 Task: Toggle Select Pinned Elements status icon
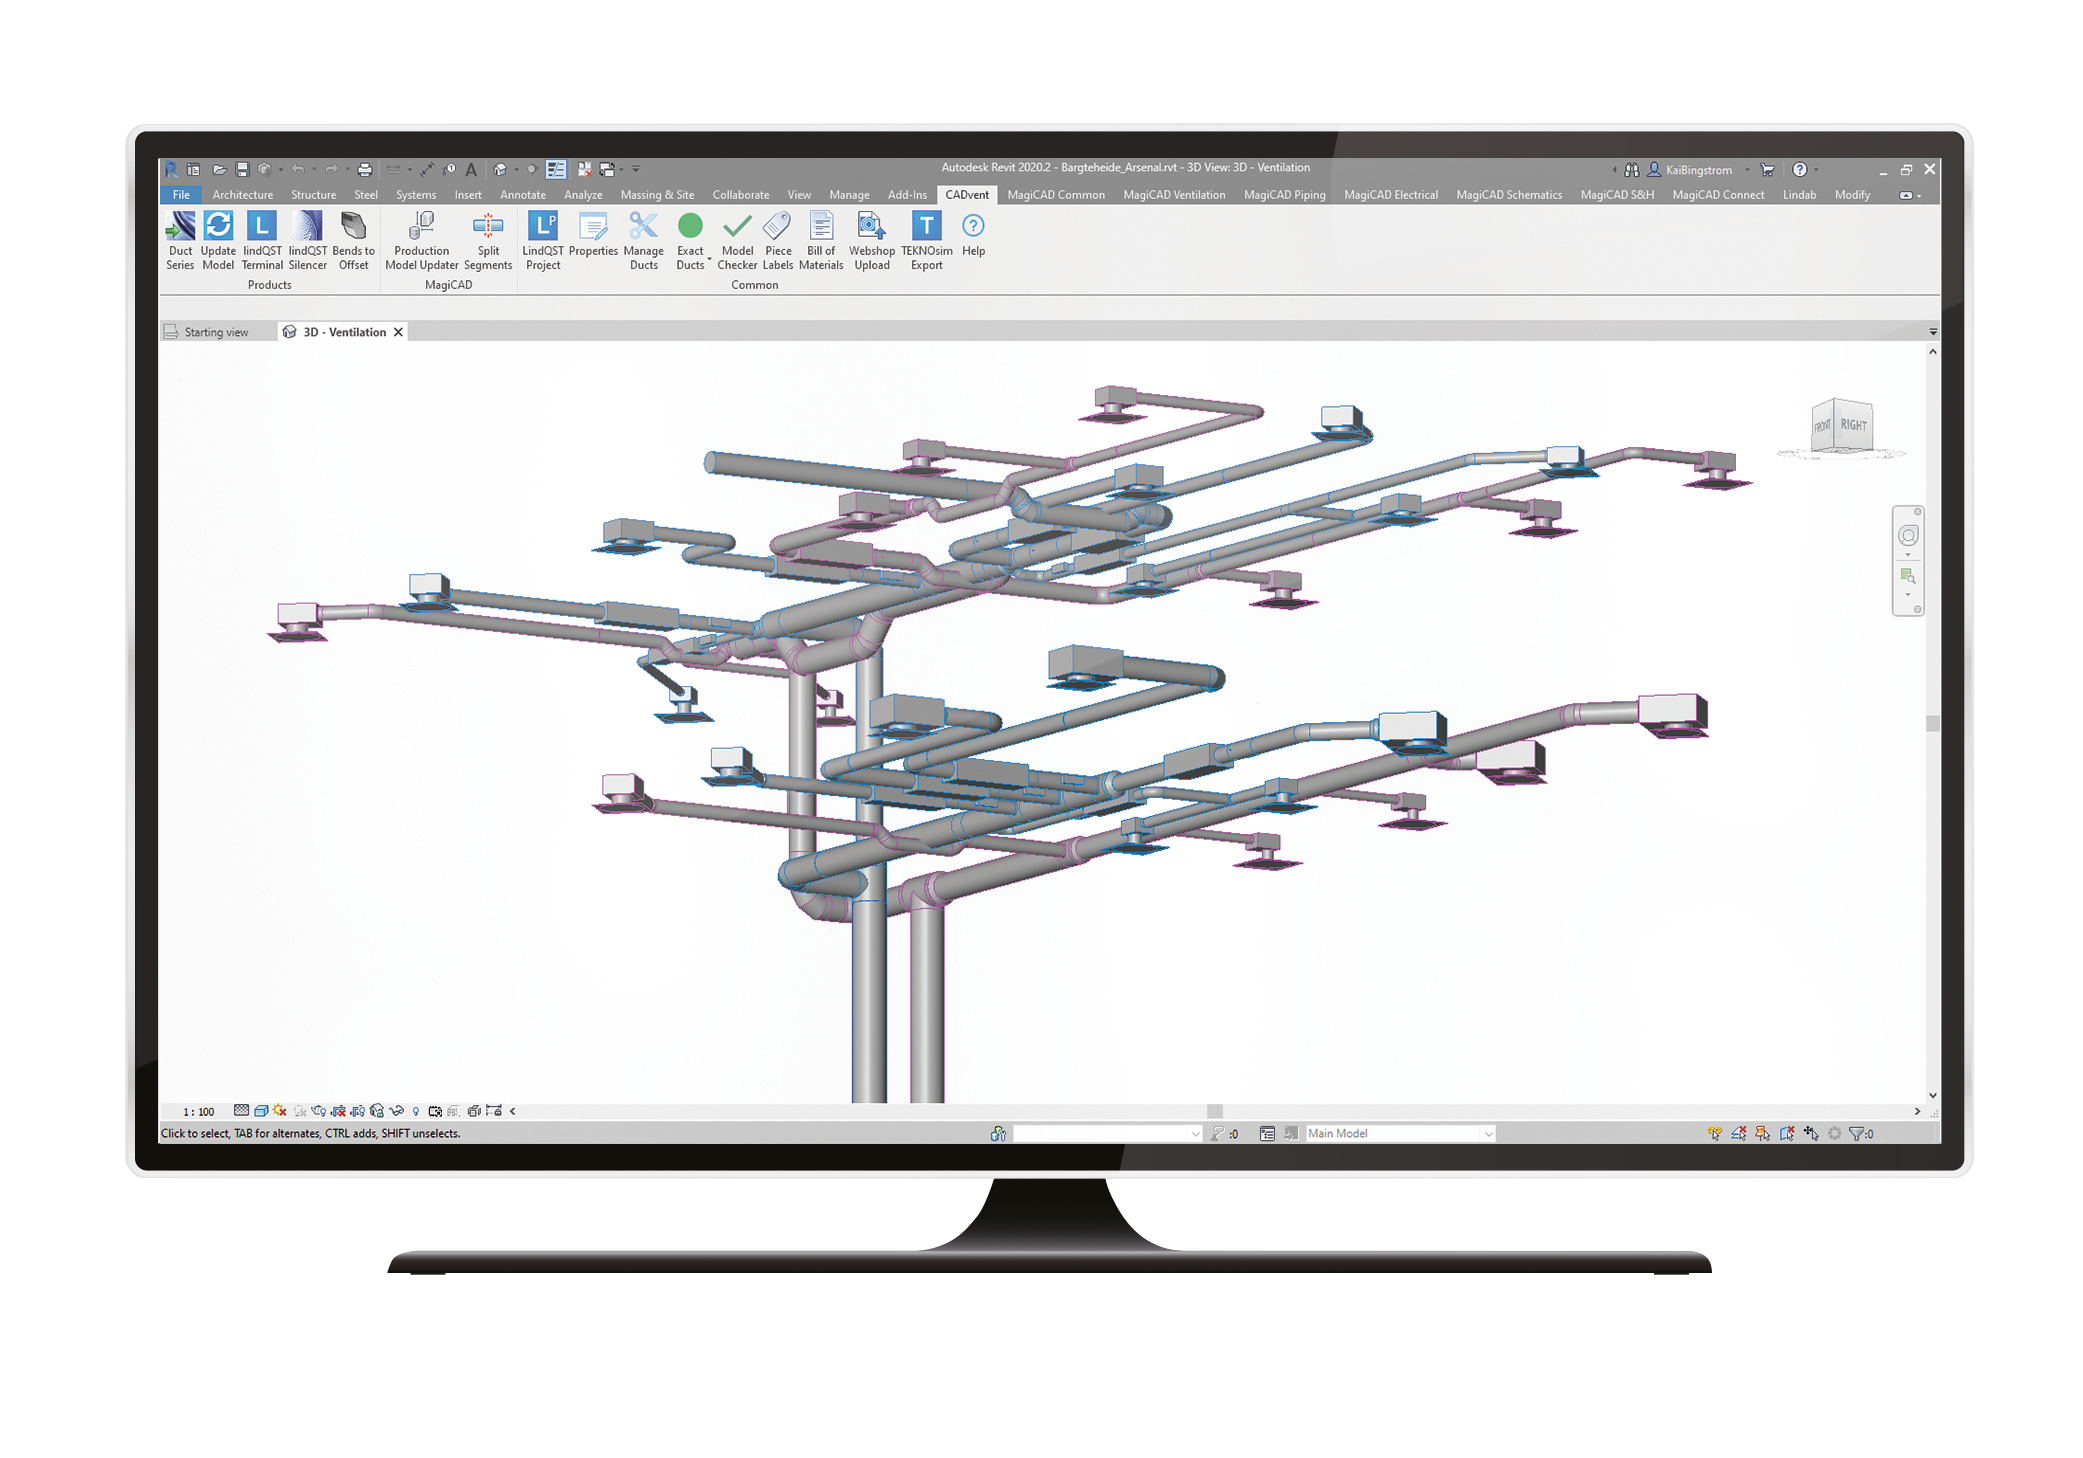(1763, 1133)
